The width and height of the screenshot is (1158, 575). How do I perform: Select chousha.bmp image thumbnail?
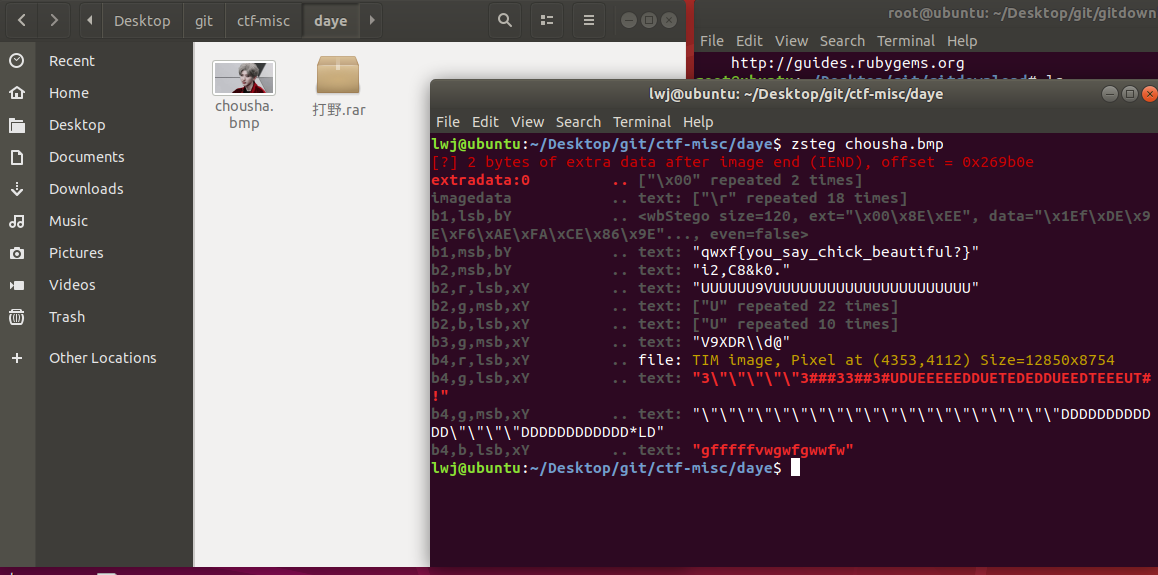tap(244, 78)
